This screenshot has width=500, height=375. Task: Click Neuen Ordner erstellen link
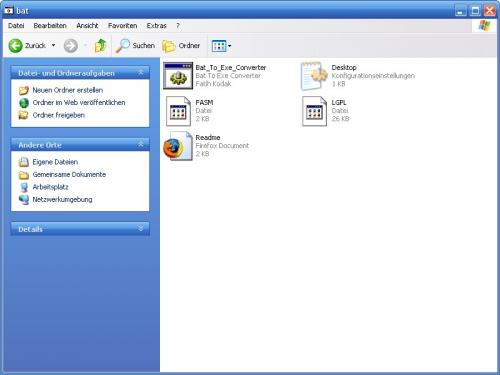click(68, 90)
